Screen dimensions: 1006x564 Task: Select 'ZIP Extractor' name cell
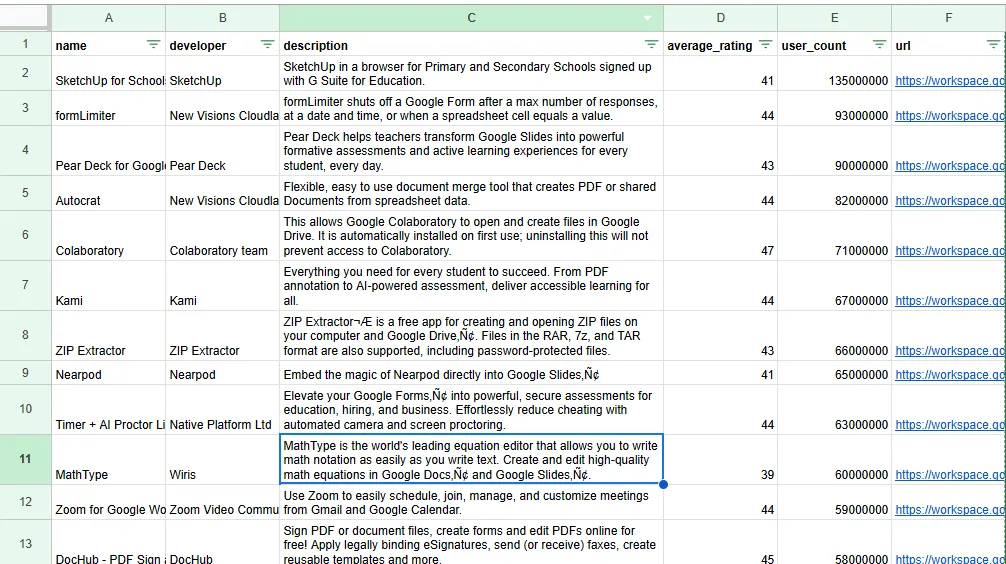(108, 336)
